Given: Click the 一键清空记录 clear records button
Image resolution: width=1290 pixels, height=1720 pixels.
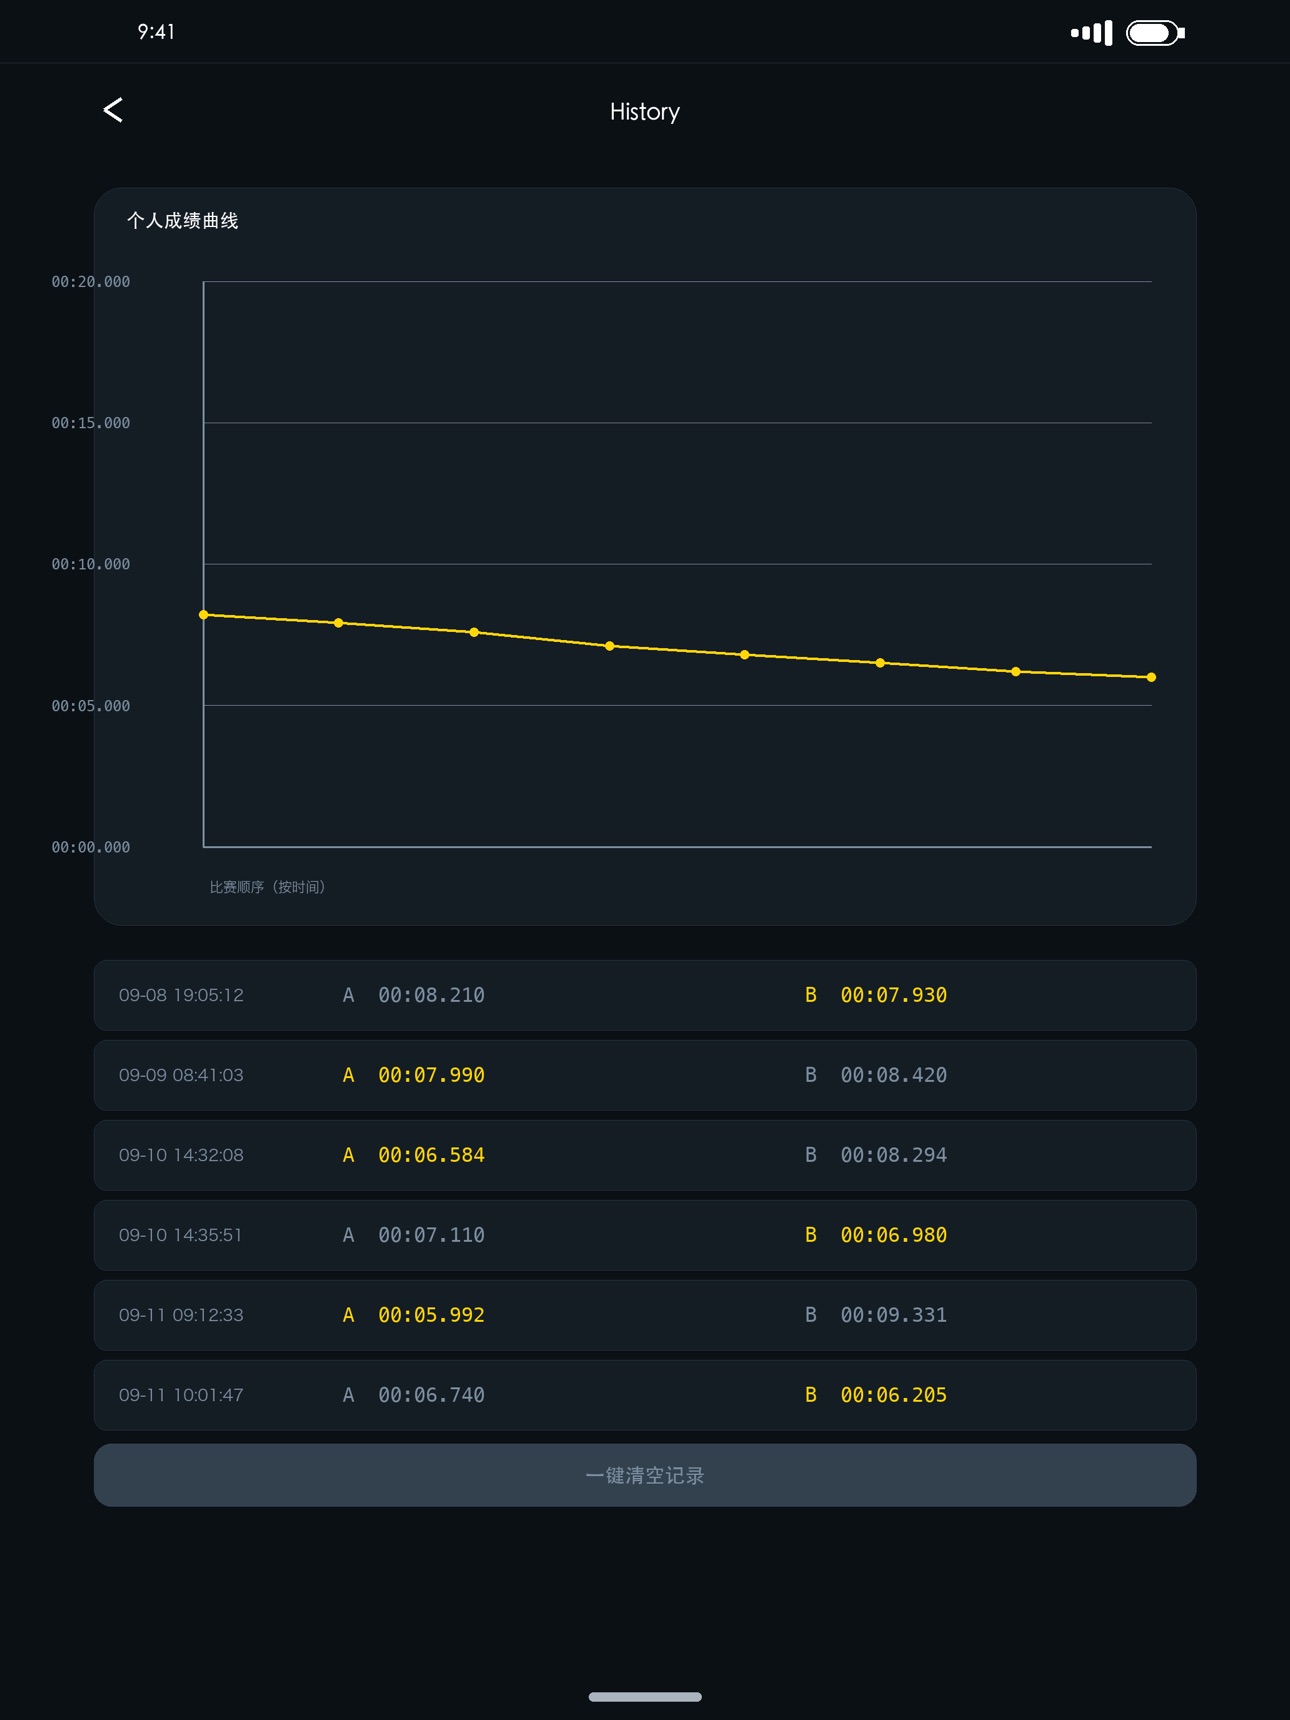Looking at the screenshot, I should (645, 1475).
